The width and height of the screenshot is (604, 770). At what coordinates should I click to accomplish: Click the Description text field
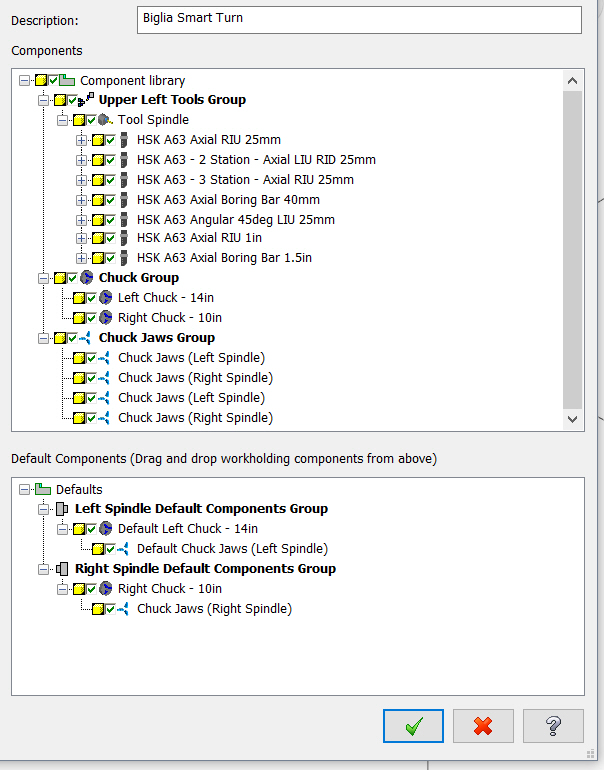[x=359, y=20]
